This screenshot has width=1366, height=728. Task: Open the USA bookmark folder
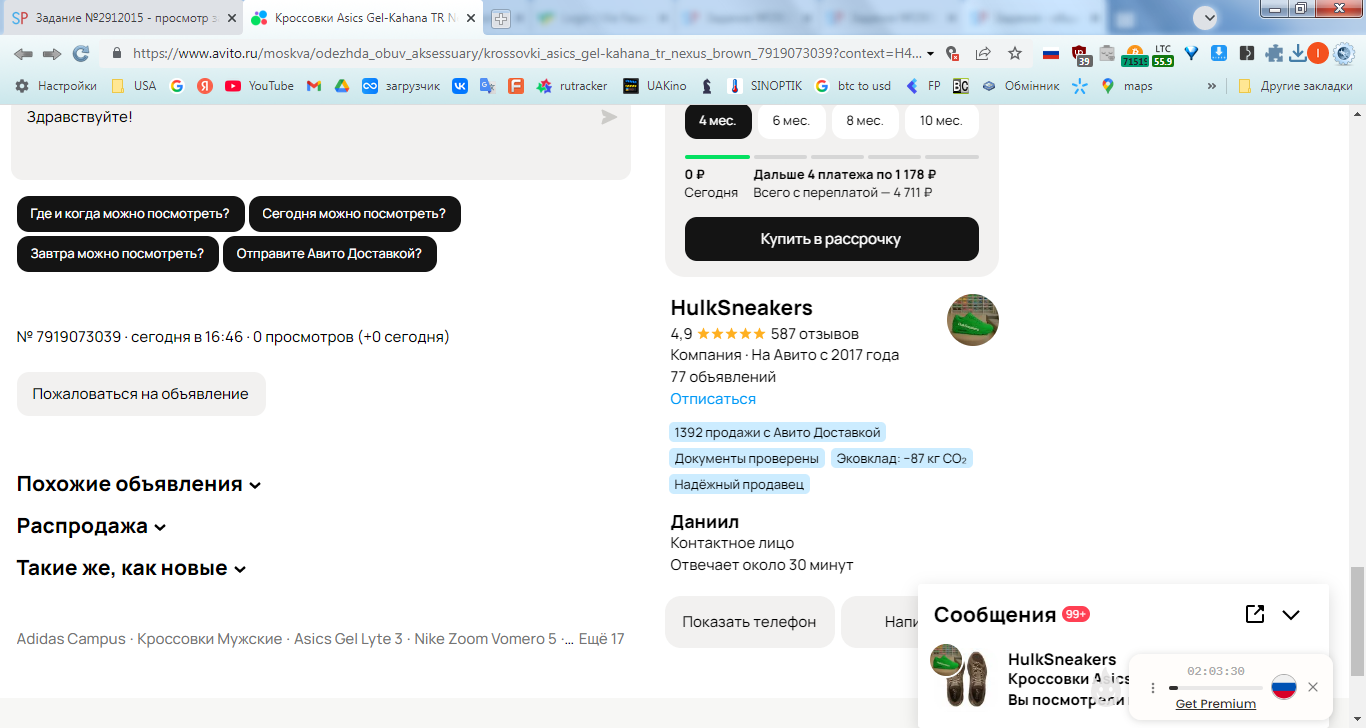133,86
